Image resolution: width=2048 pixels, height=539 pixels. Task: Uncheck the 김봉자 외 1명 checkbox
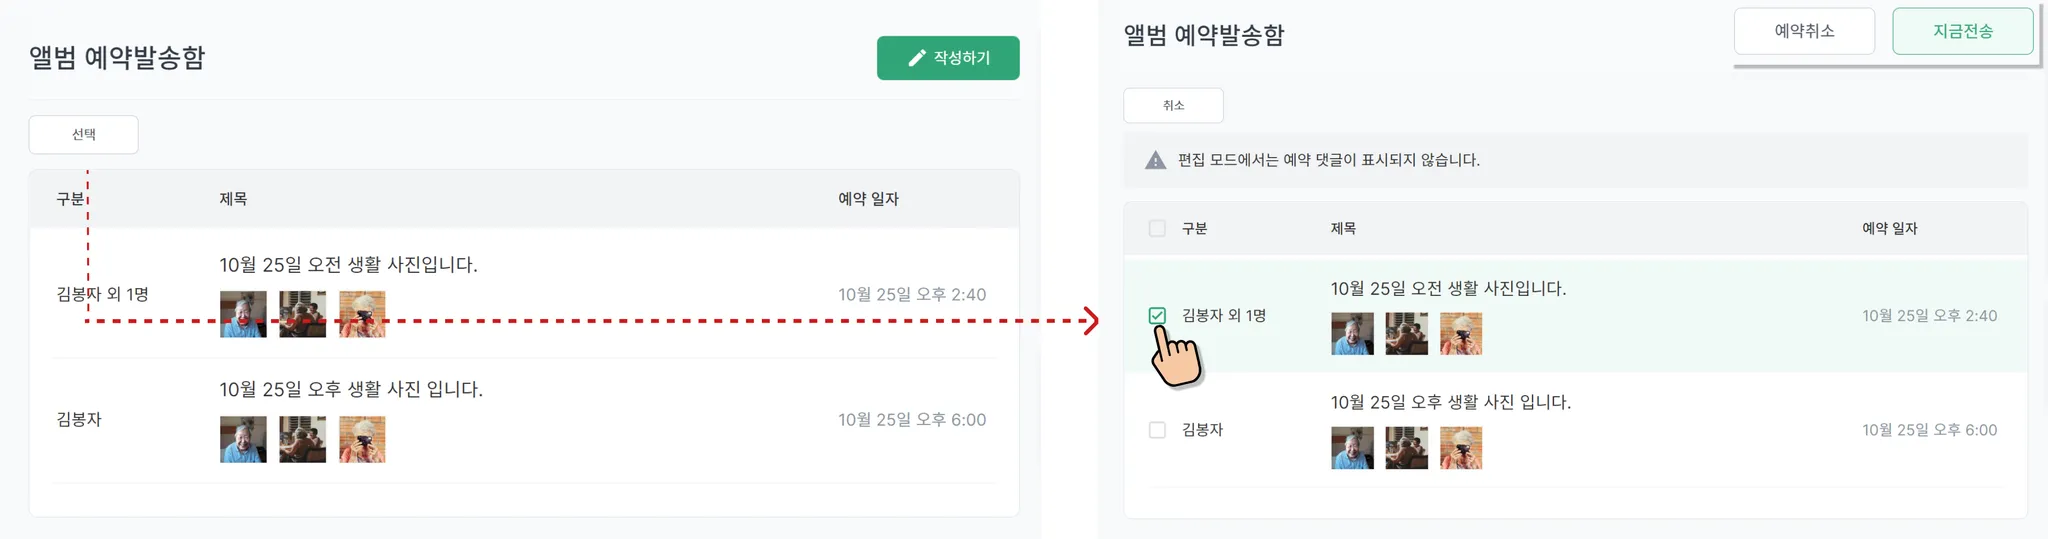(x=1157, y=316)
